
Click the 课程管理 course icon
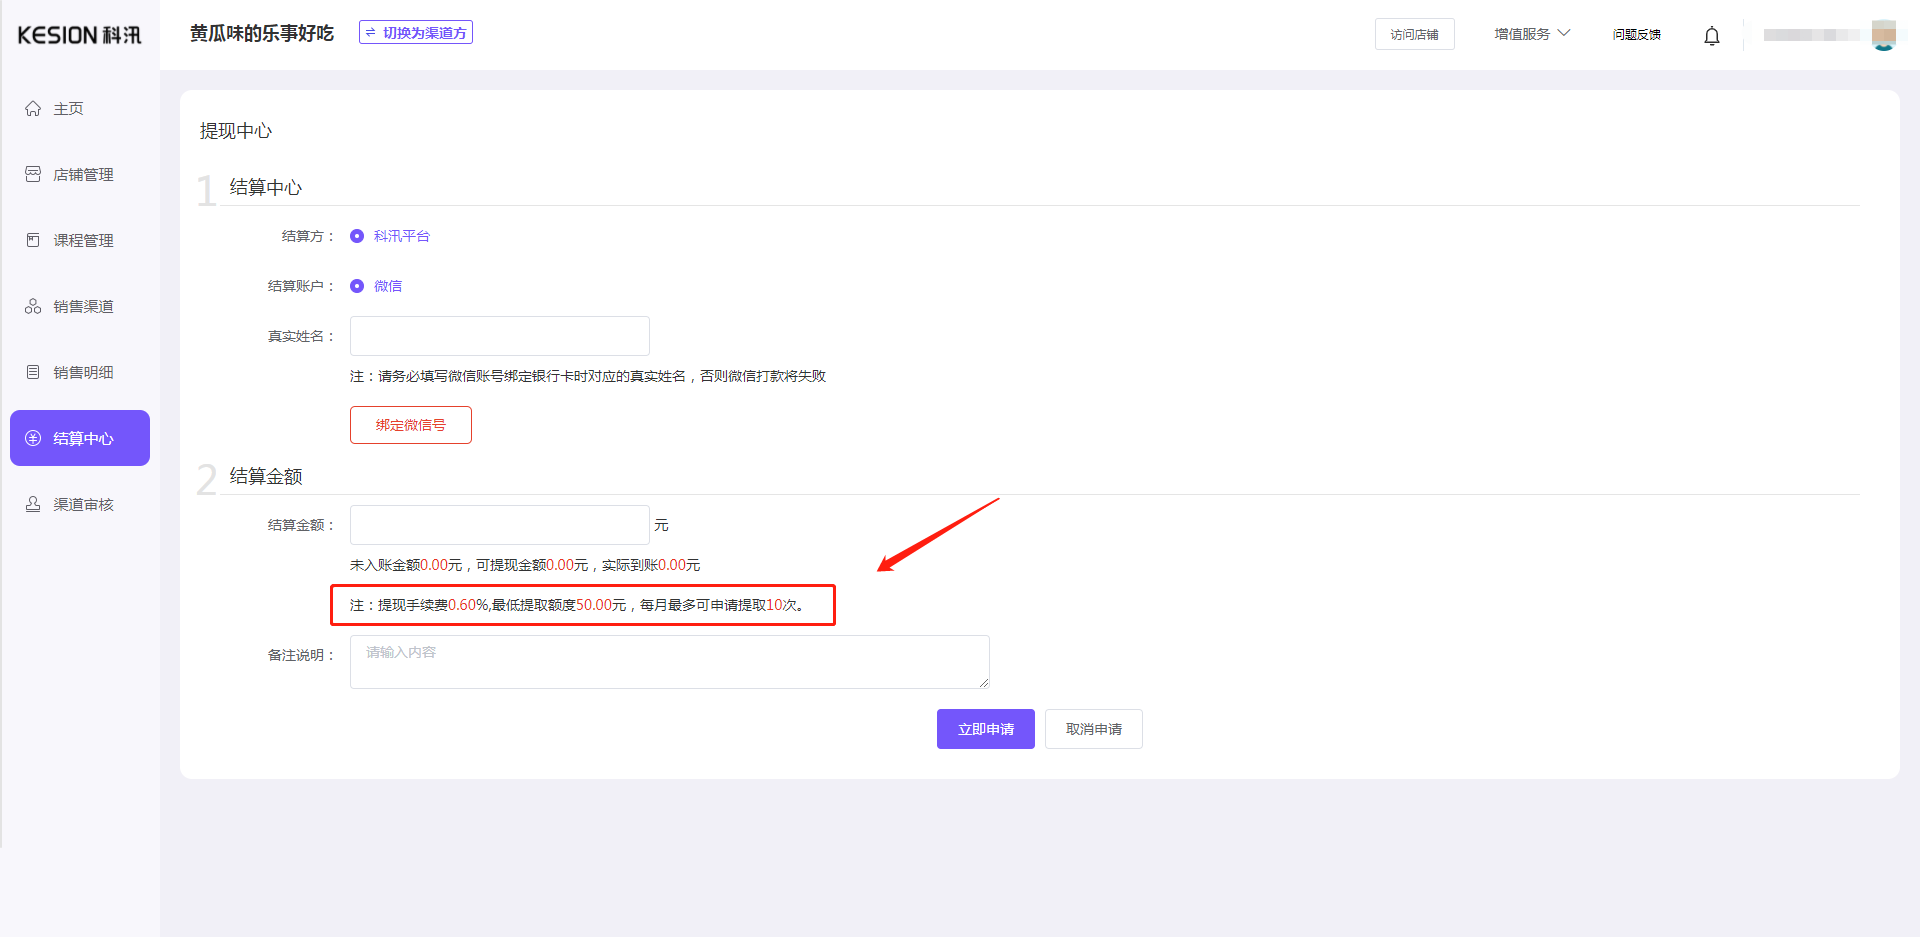coord(33,241)
